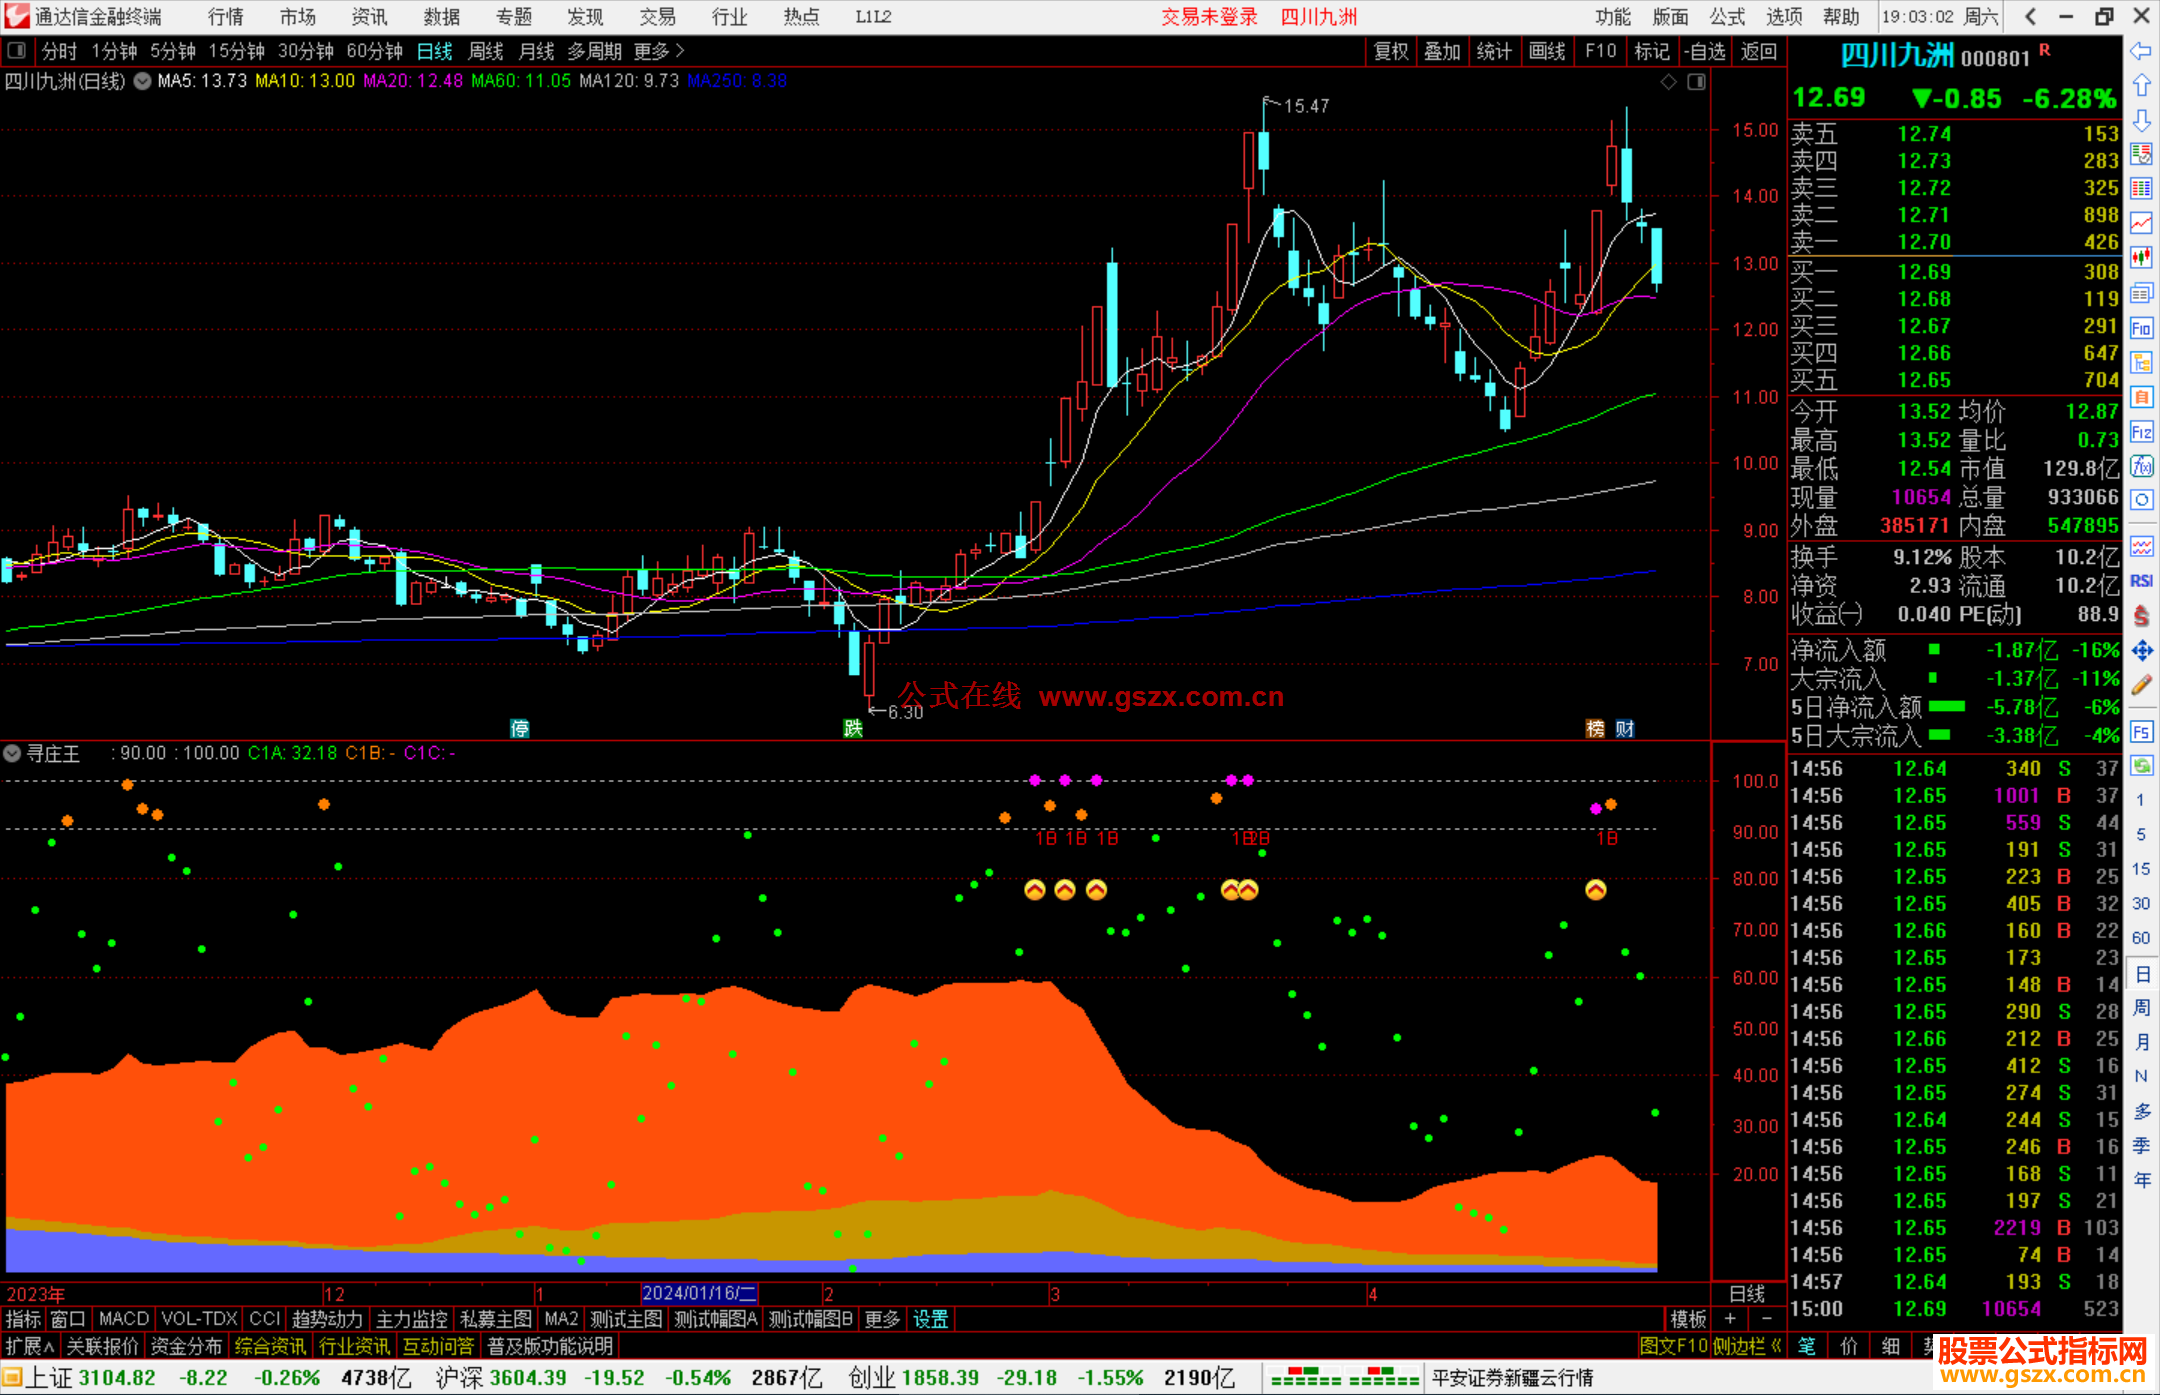Open the 模板 template dropdown
This screenshot has height=1395, width=2160.
click(x=1688, y=1319)
